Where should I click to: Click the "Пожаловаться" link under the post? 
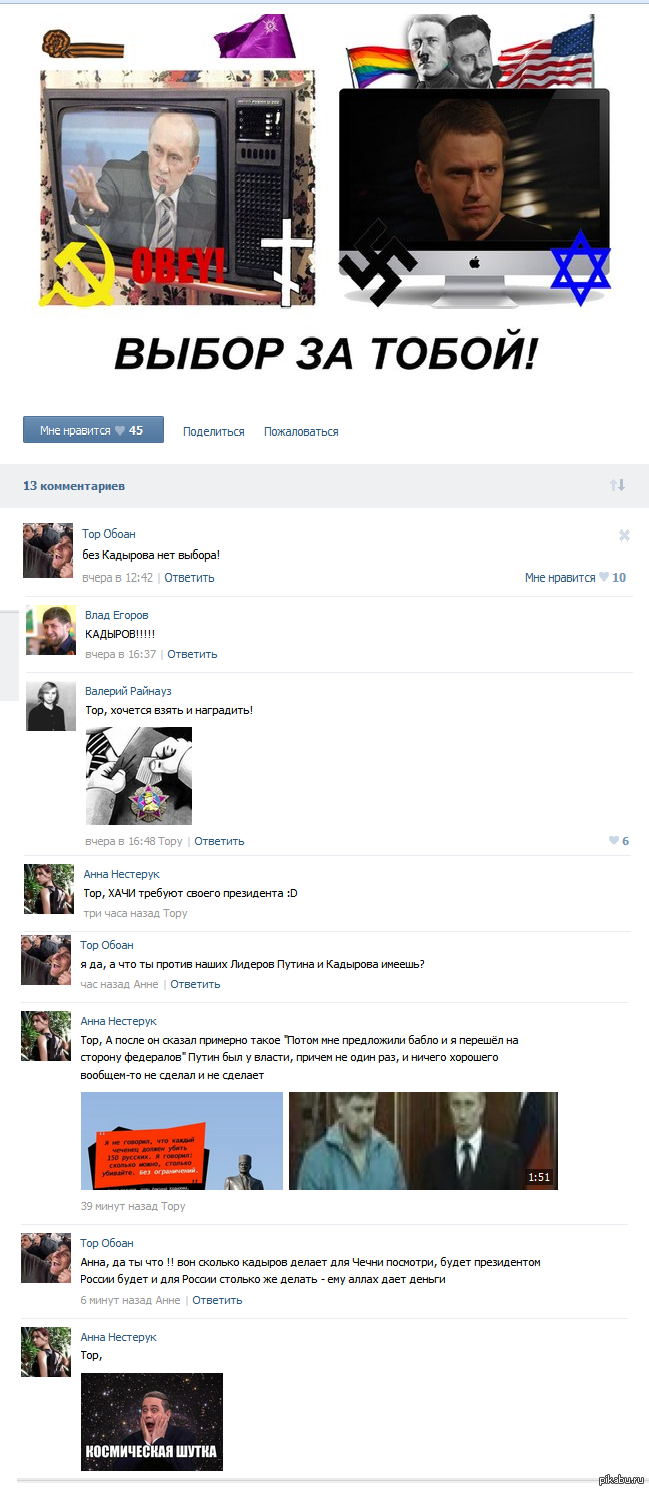301,432
